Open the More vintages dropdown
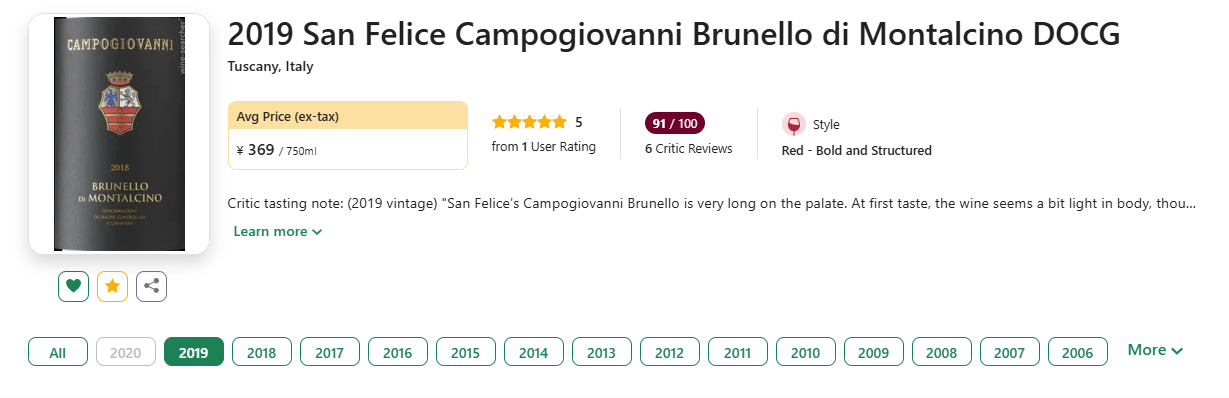The width and height of the screenshot is (1229, 398). pyautogui.click(x=1155, y=350)
